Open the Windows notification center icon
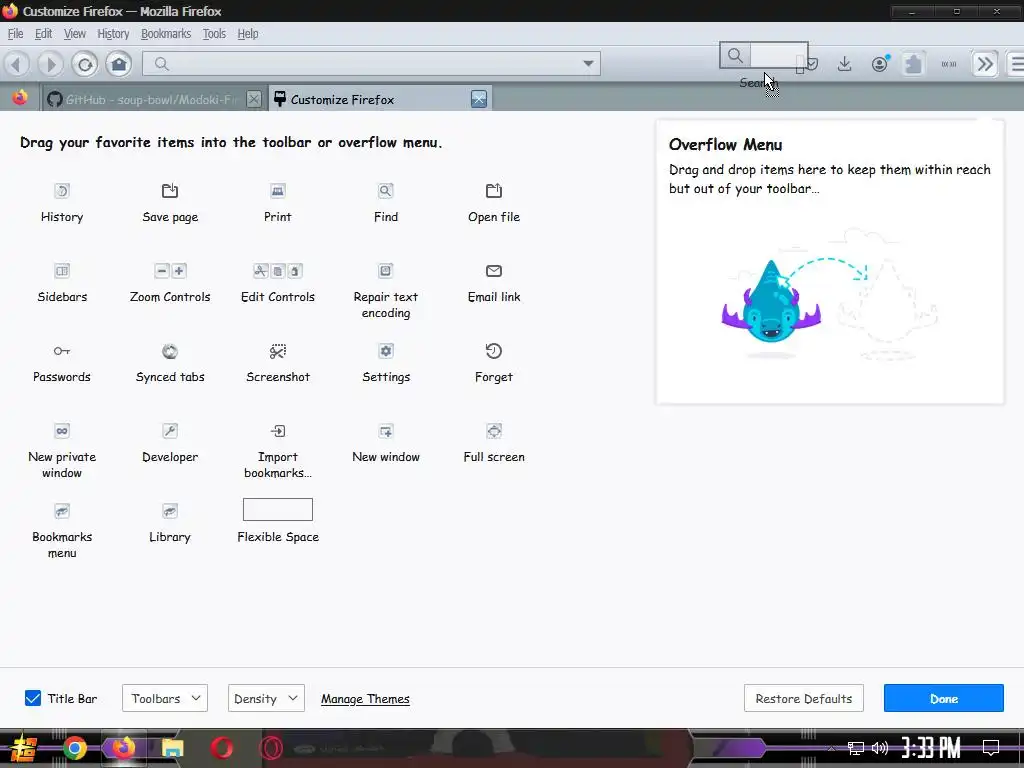The width and height of the screenshot is (1024, 768). (x=991, y=747)
